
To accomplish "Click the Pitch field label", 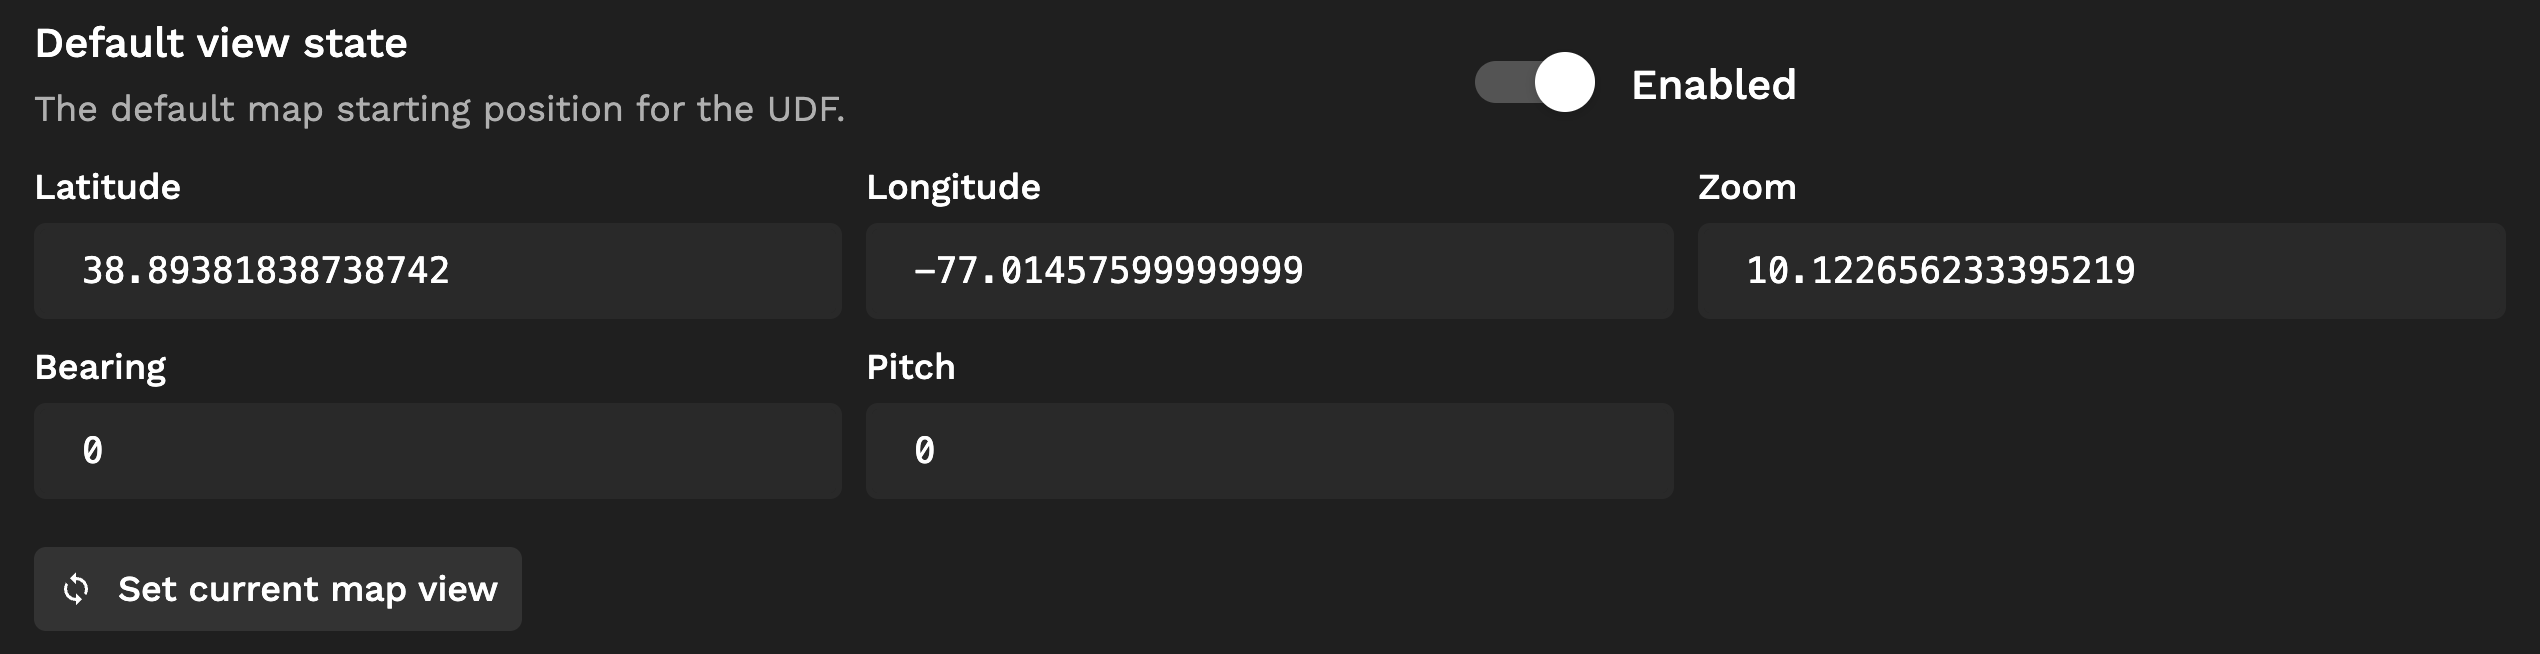I will point(910,367).
